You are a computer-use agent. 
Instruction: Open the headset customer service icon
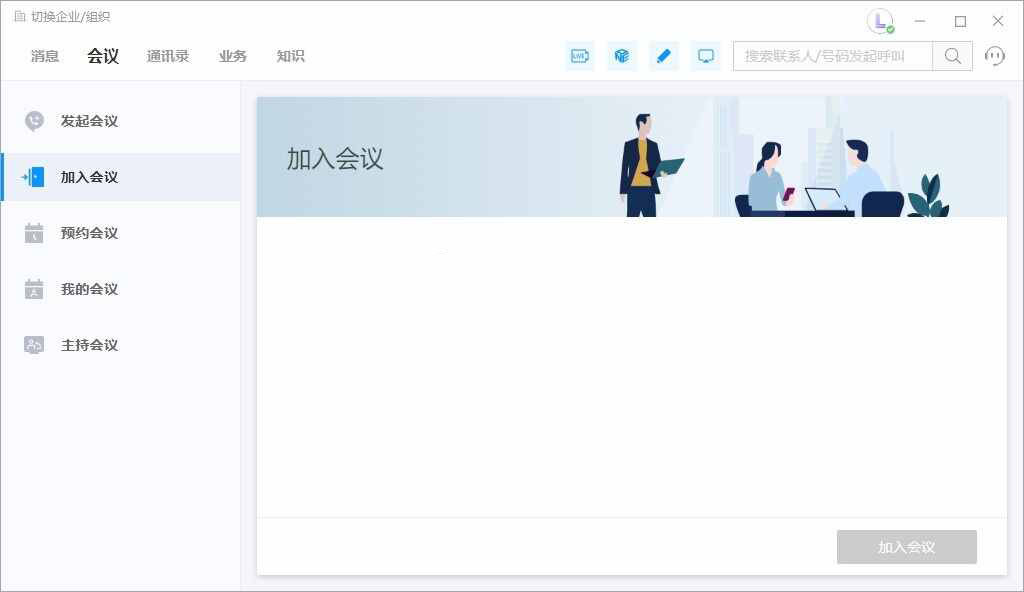994,56
